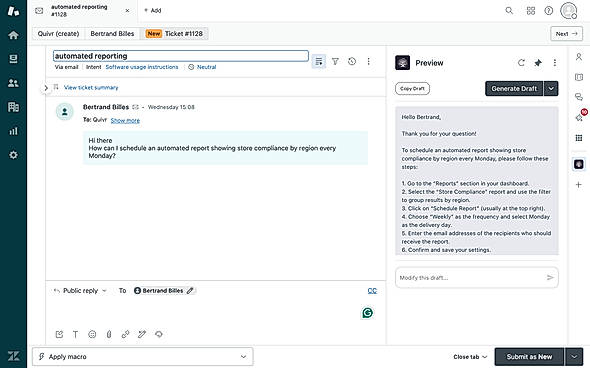This screenshot has width=590, height=368.
Task: Open the Home view in sidebar
Action: pos(13,35)
